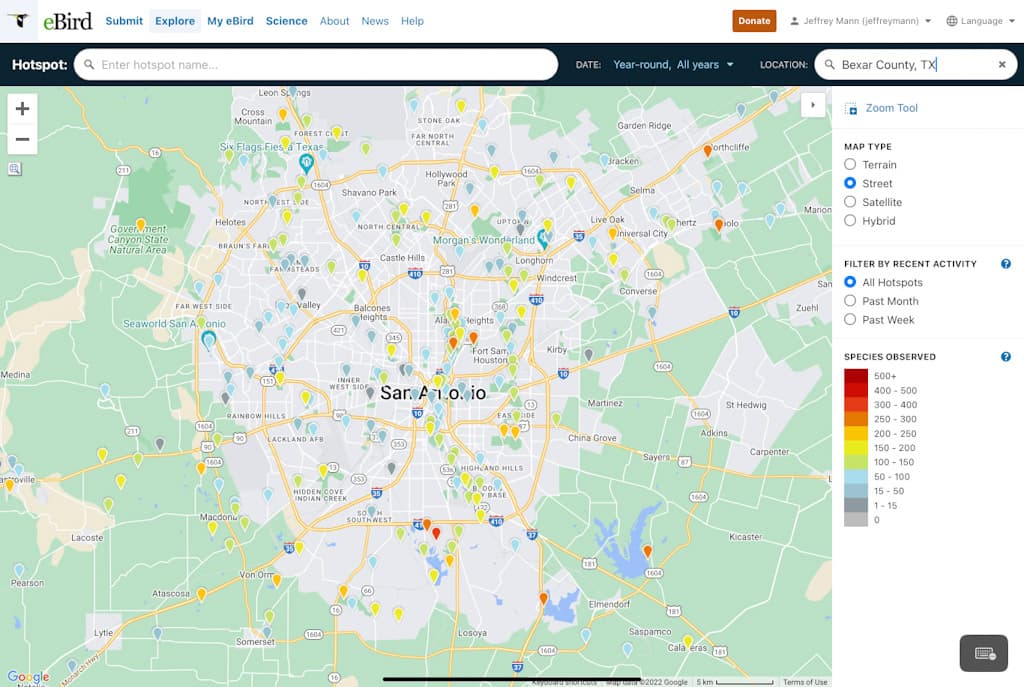Click the 500+ dark red swatch
This screenshot has height=687, width=1024.
856,376
